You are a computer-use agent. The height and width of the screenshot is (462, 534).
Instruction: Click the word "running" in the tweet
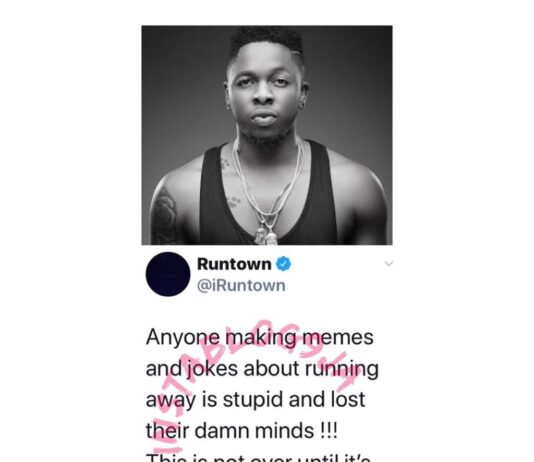coord(341,369)
